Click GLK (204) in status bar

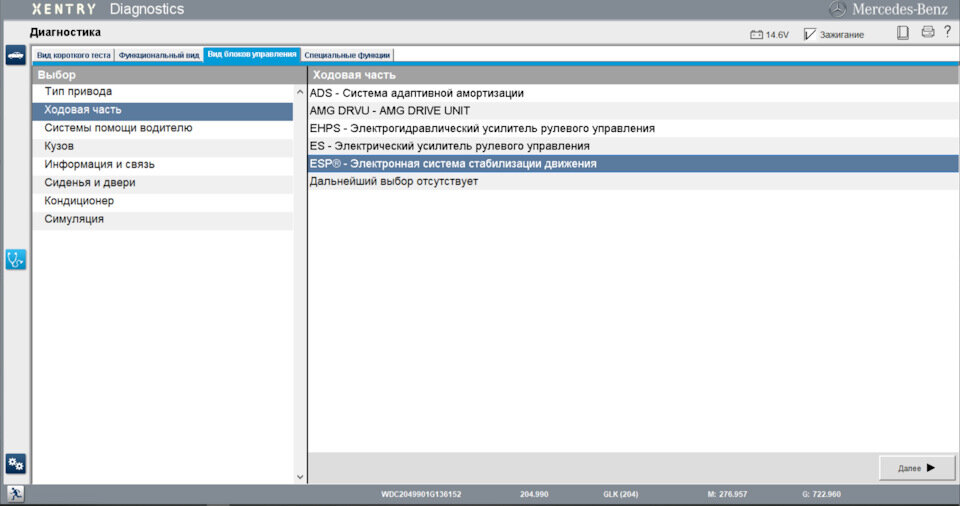click(x=620, y=494)
